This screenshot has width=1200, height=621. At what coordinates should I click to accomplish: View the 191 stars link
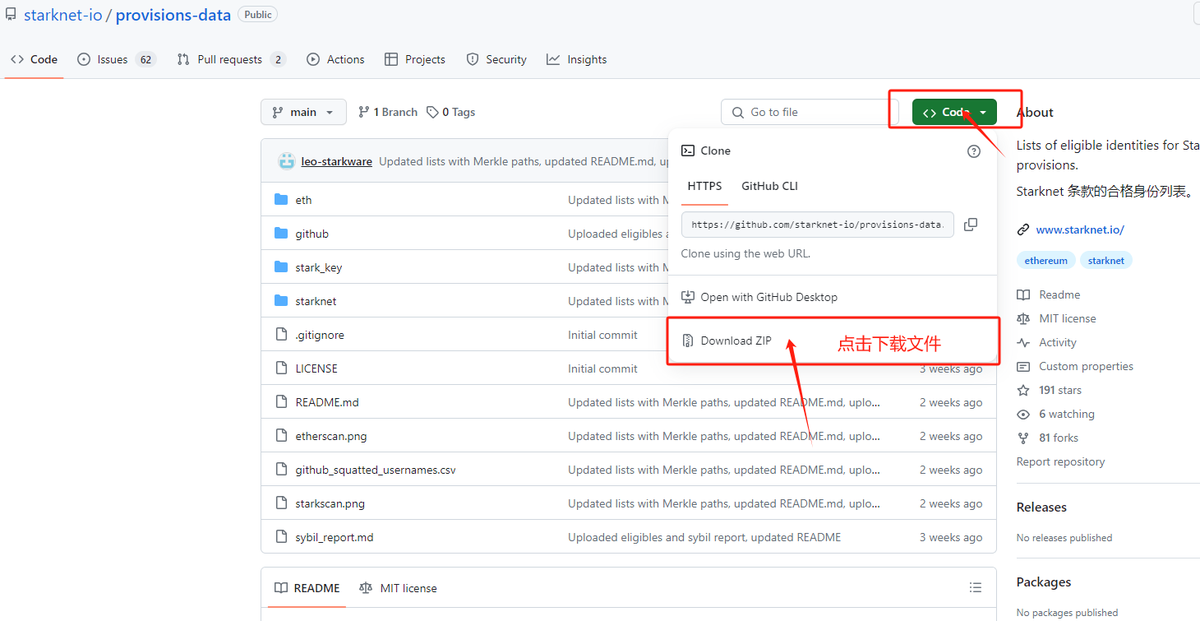click(x=1060, y=390)
